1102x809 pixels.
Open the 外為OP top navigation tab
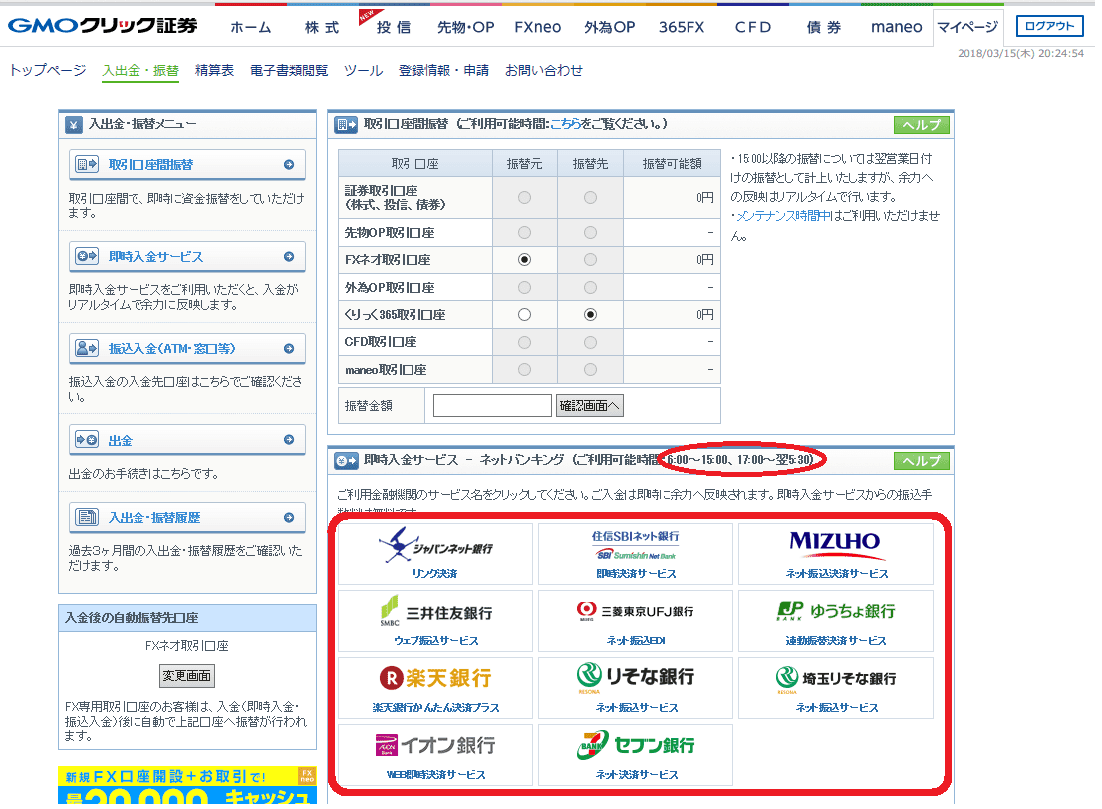(x=609, y=27)
